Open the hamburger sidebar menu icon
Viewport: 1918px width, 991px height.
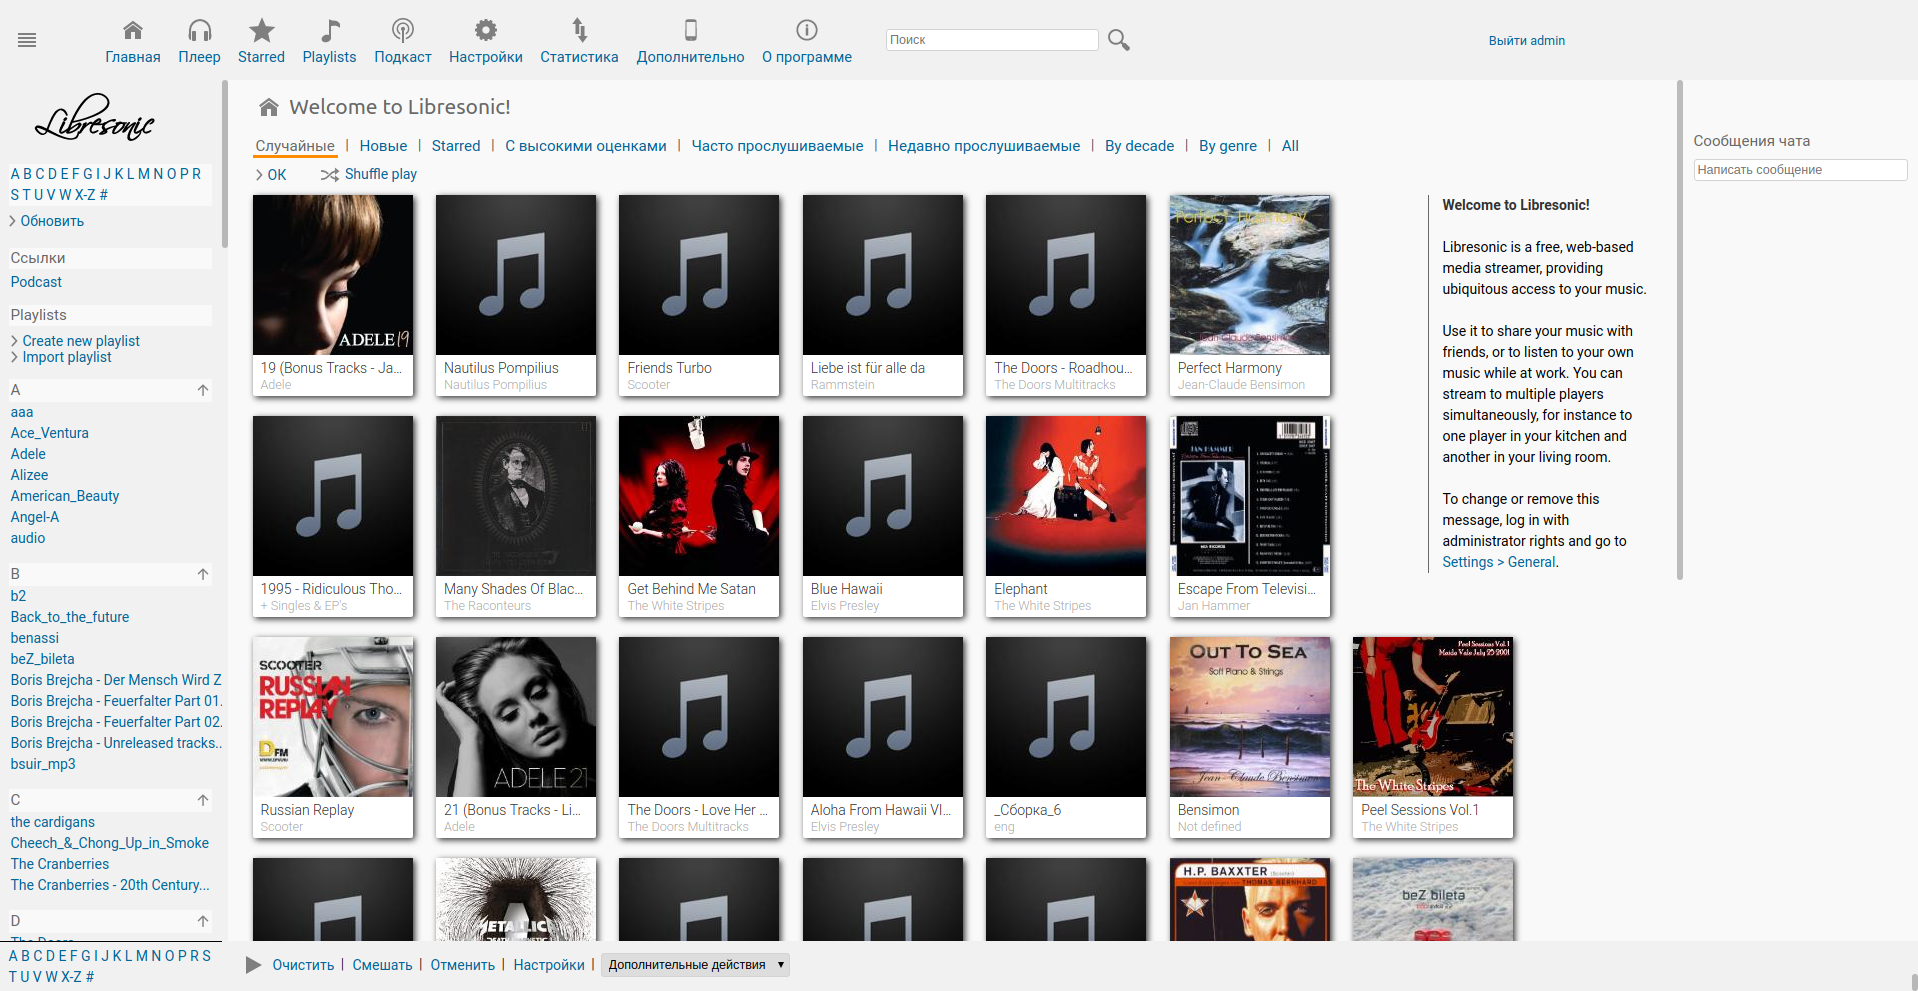point(27,40)
